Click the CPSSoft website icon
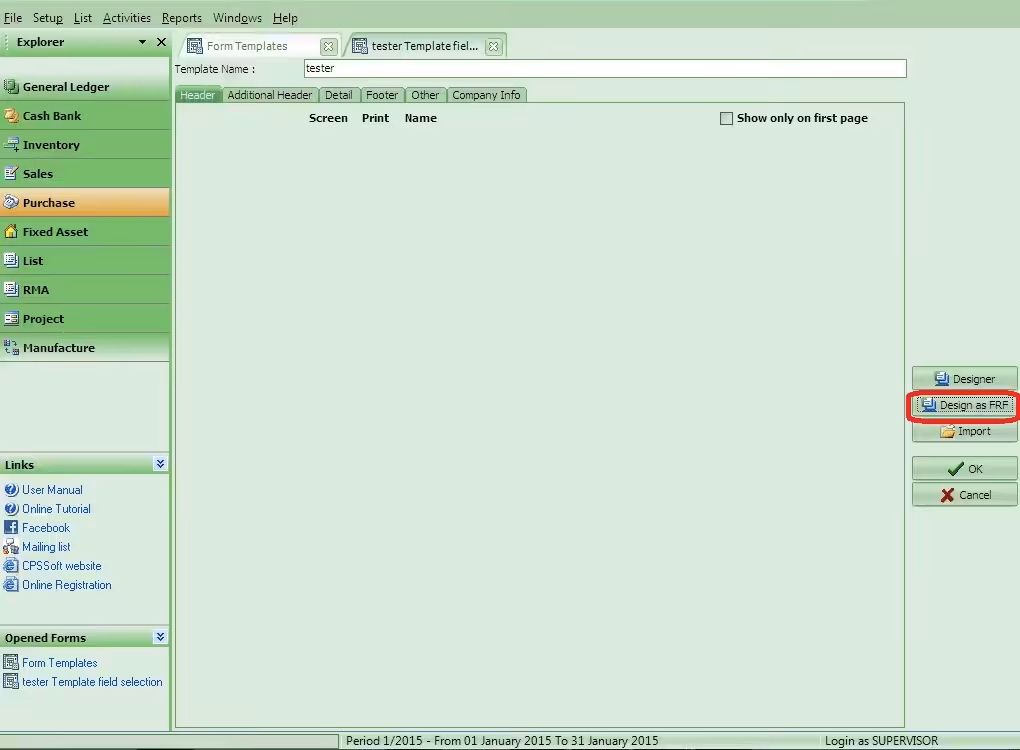Viewport: 1020px width, 750px height. pyautogui.click(x=11, y=566)
